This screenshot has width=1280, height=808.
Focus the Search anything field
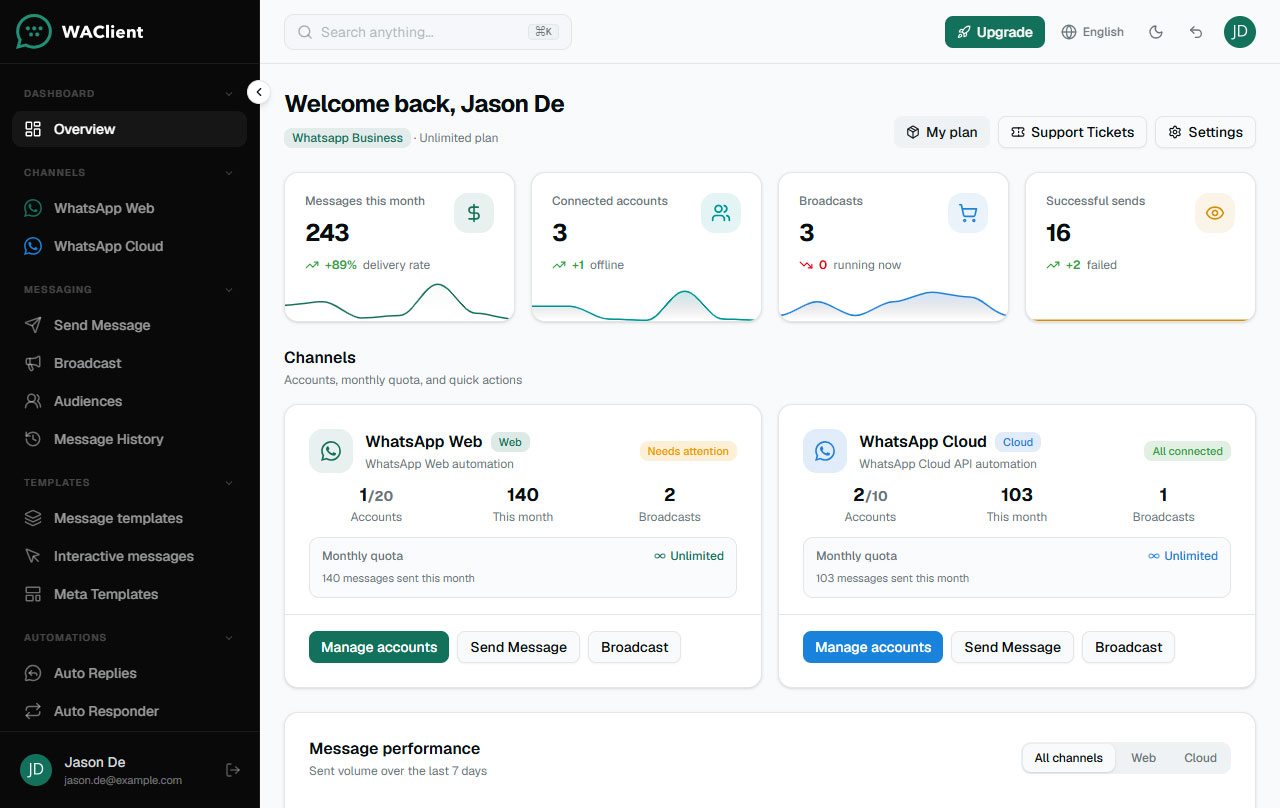[428, 32]
